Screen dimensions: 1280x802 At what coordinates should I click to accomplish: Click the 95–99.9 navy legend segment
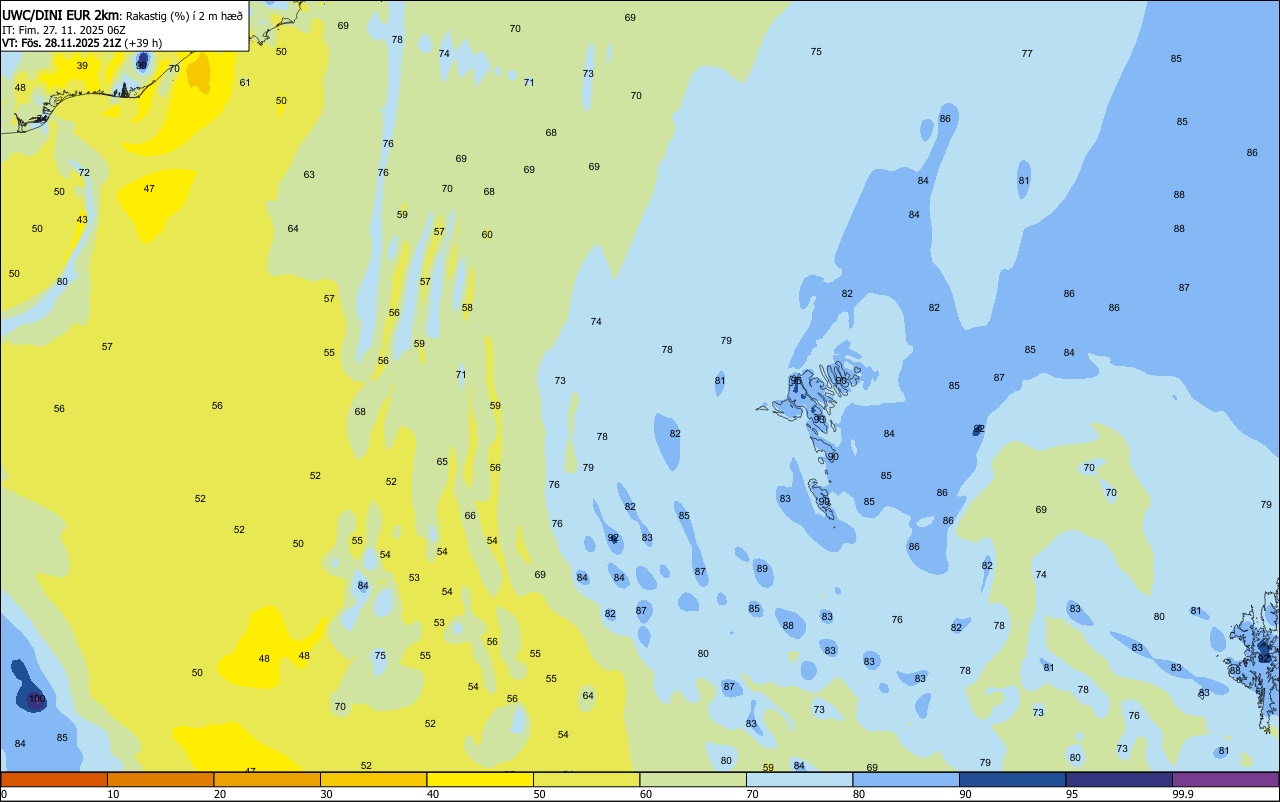(x=1119, y=779)
